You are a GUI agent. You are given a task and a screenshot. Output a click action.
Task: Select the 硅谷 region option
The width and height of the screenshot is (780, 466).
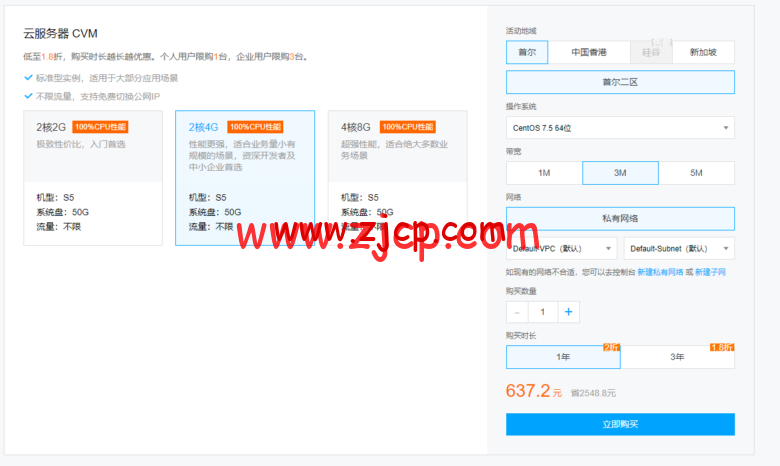click(x=651, y=52)
